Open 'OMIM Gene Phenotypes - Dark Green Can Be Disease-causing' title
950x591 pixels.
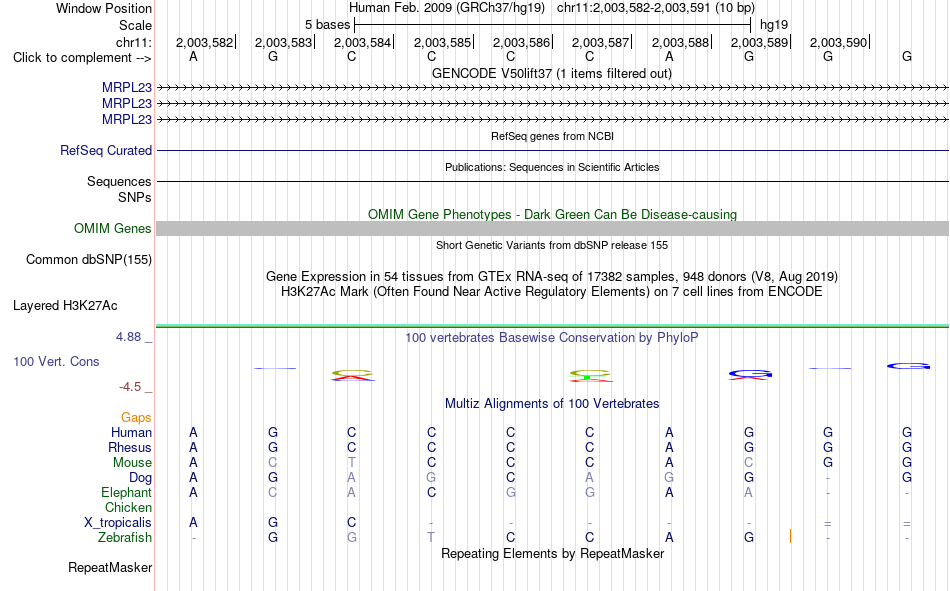pos(552,215)
